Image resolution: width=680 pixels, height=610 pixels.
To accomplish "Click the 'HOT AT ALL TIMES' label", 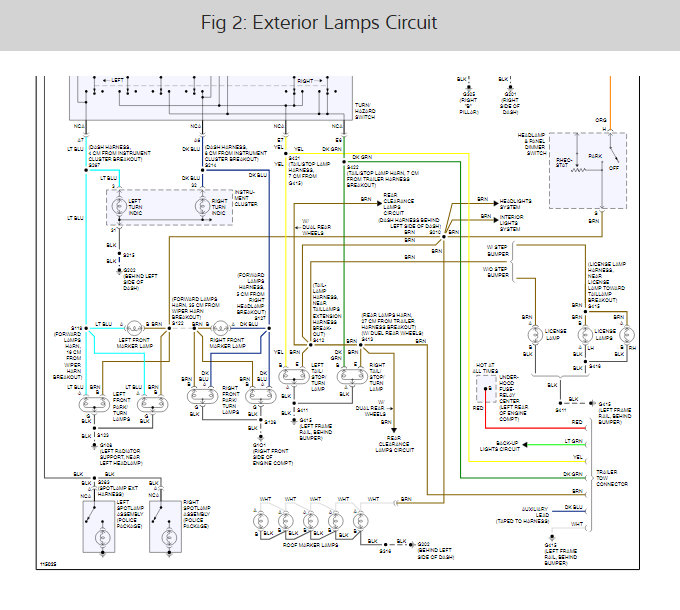I will pos(485,368).
